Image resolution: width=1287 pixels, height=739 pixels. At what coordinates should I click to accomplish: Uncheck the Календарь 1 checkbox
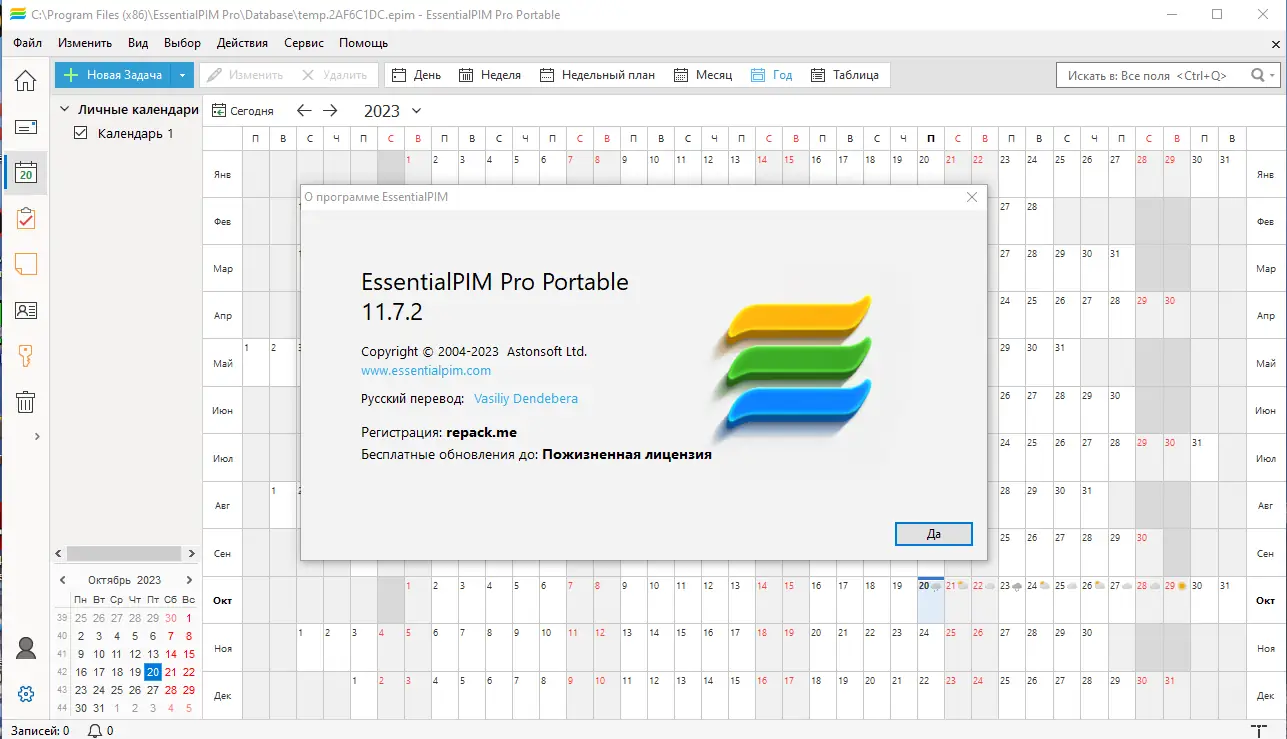click(x=82, y=133)
